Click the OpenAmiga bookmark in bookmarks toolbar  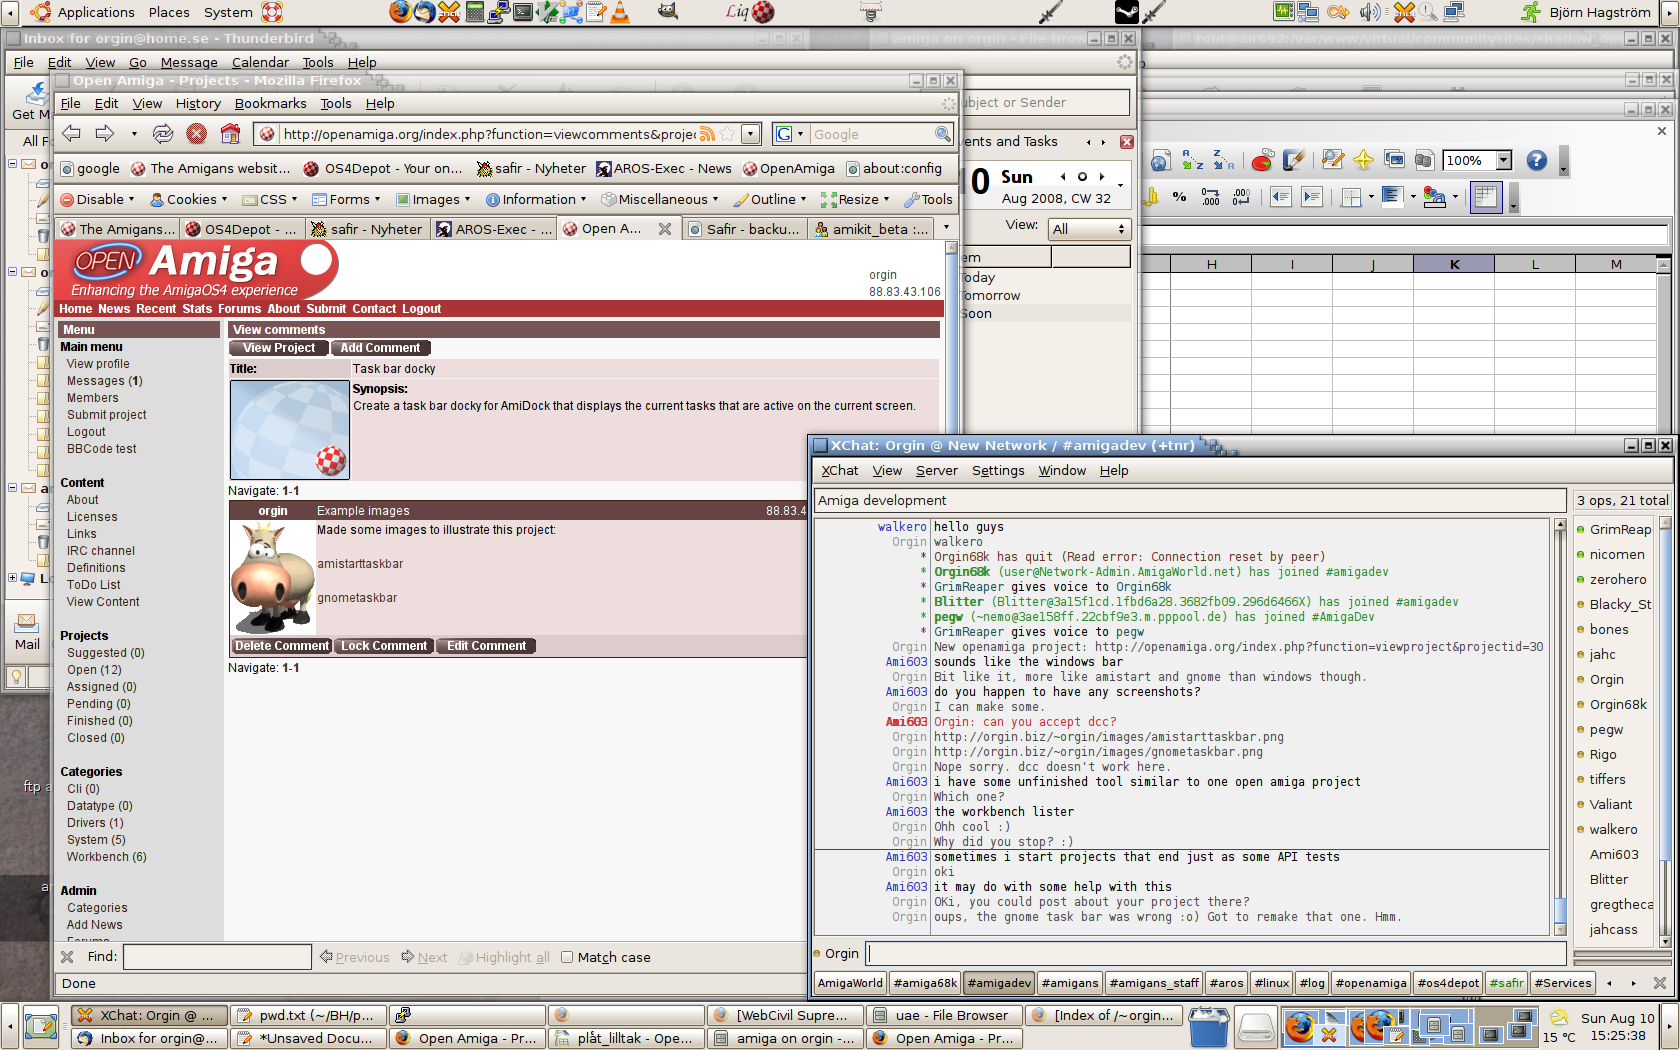(x=788, y=168)
